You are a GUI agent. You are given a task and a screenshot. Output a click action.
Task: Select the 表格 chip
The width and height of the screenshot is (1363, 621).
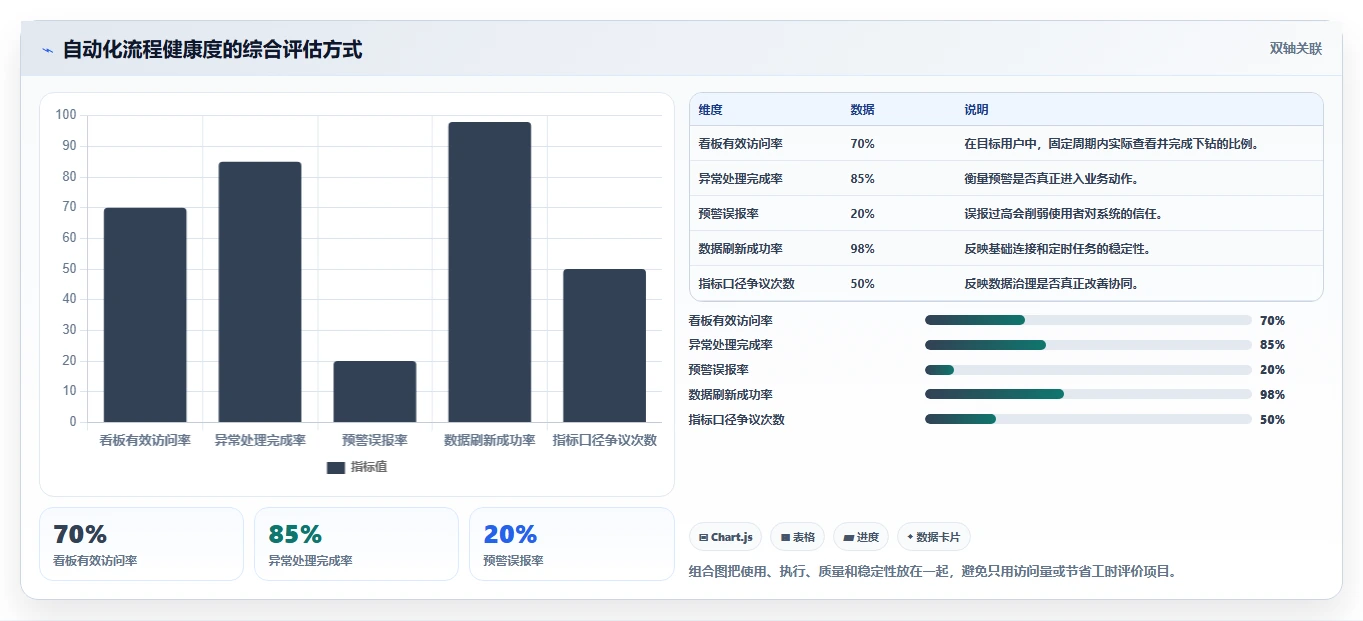797,537
